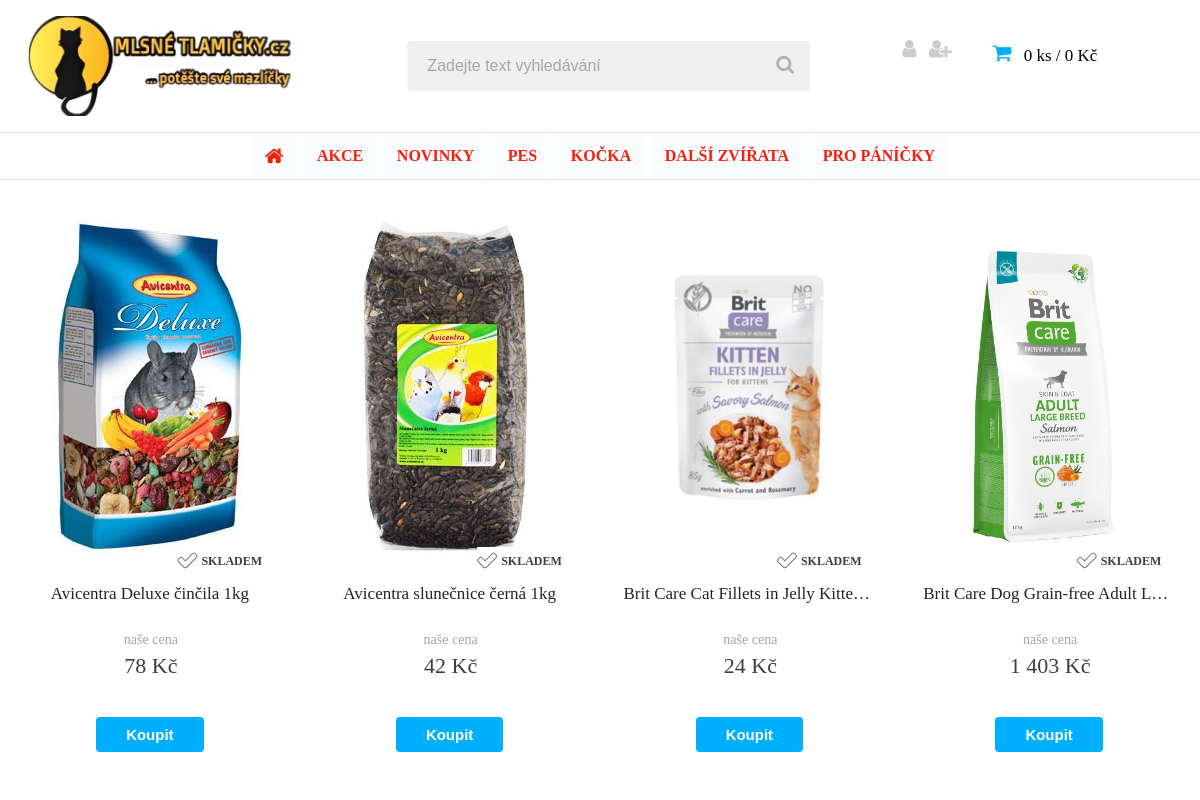Click the search magnifier icon
Image resolution: width=1200 pixels, height=800 pixels.
785,65
